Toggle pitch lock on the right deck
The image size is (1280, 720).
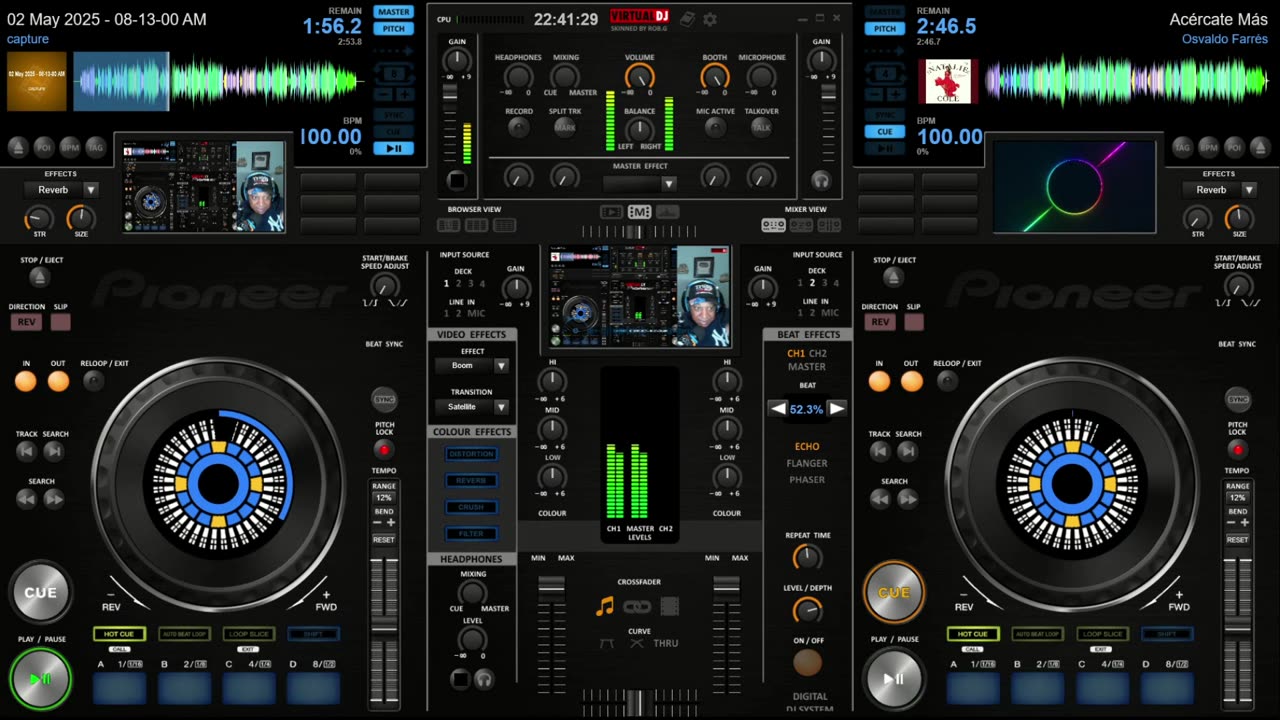(1238, 450)
